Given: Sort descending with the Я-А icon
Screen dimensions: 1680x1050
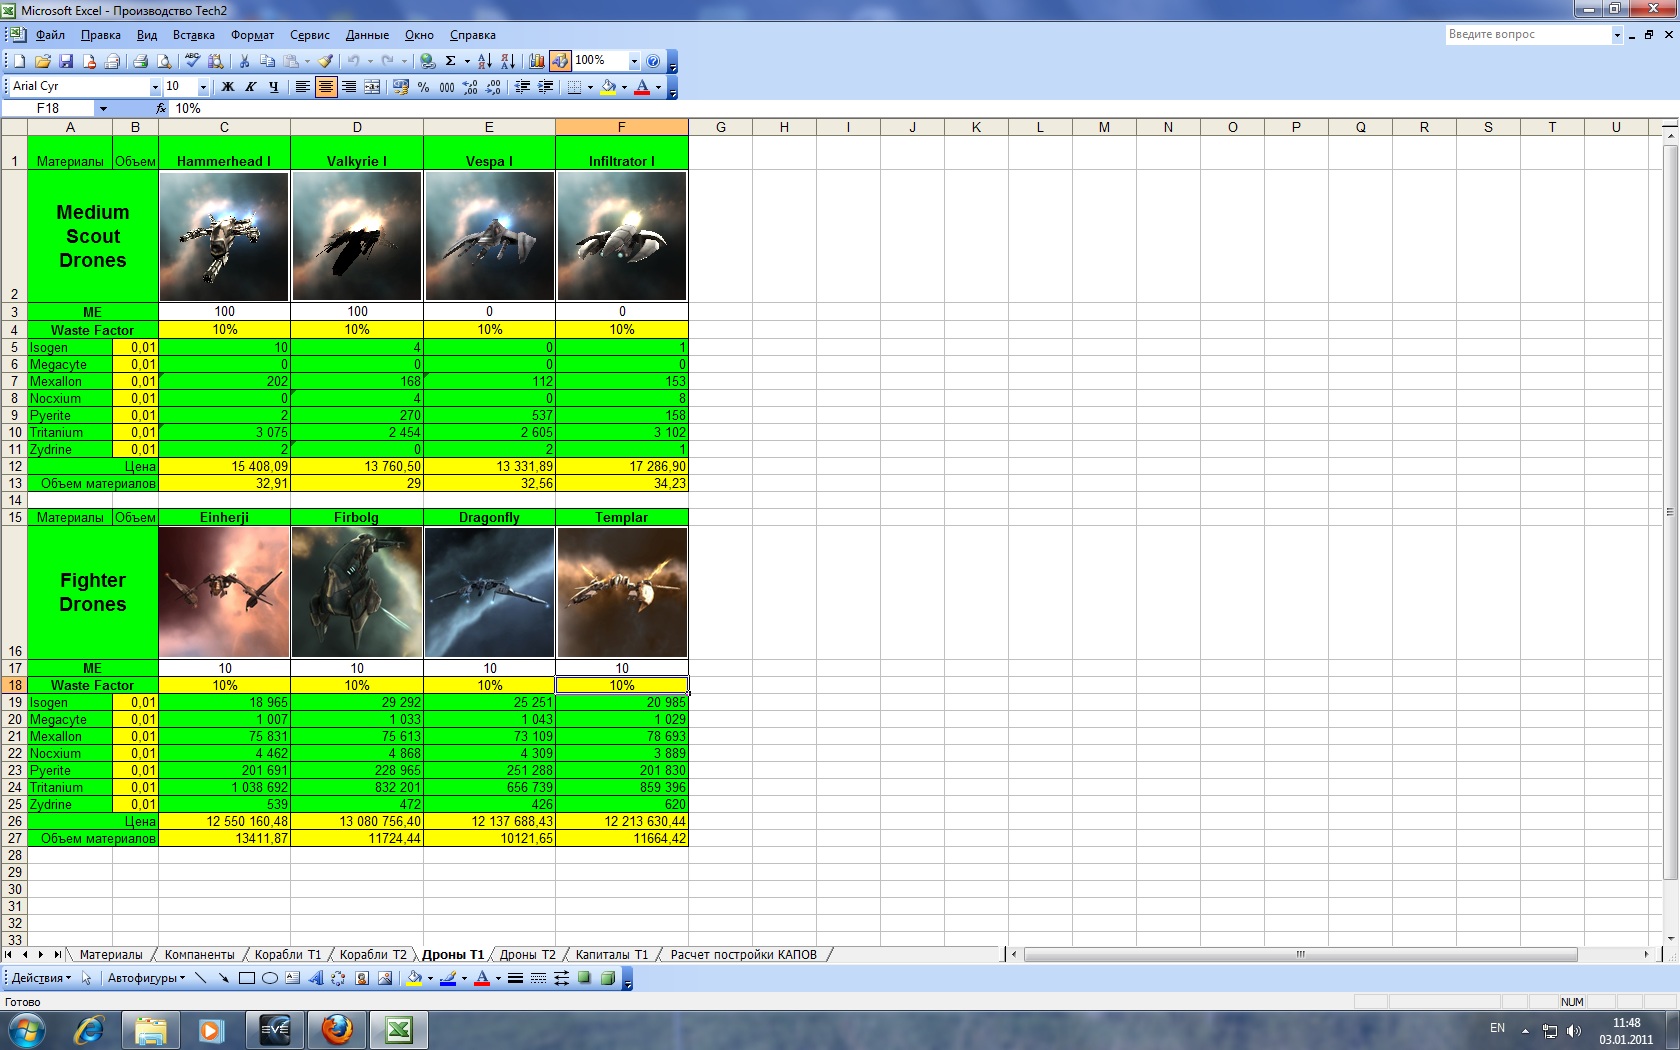Looking at the screenshot, I should point(508,61).
